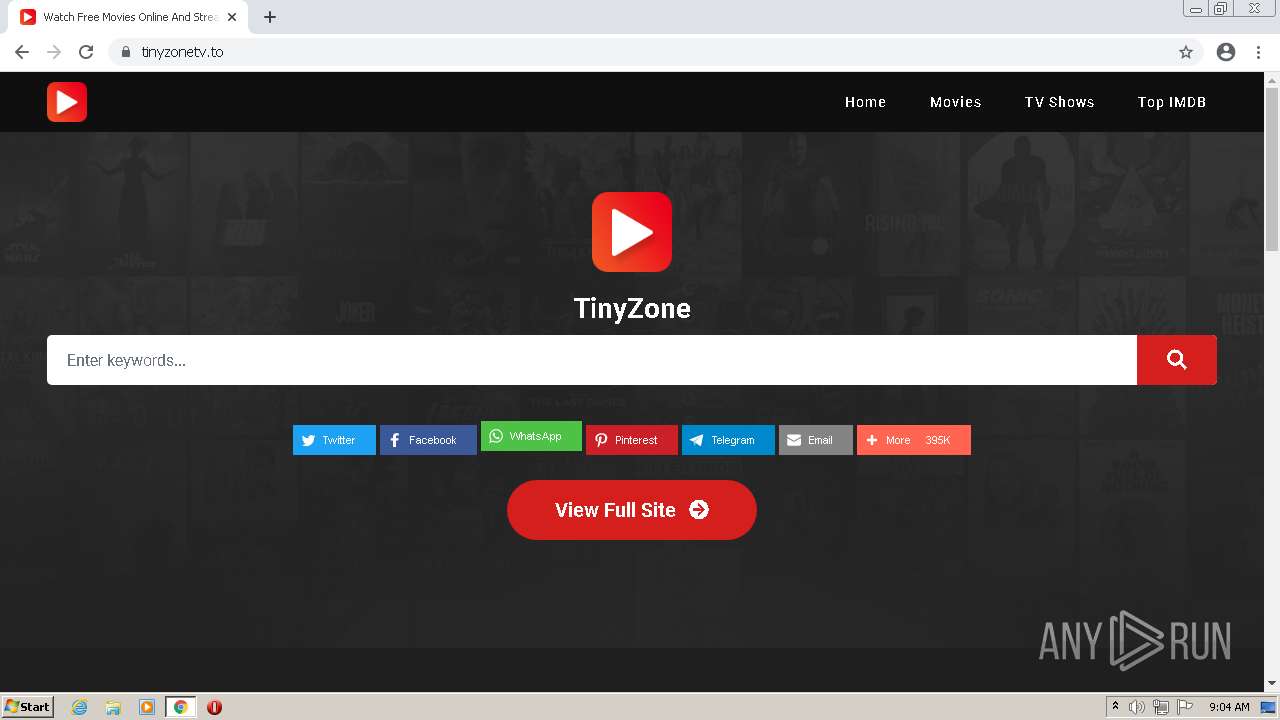Reload the page with the refresh icon
This screenshot has height=720, width=1280.
86,52
